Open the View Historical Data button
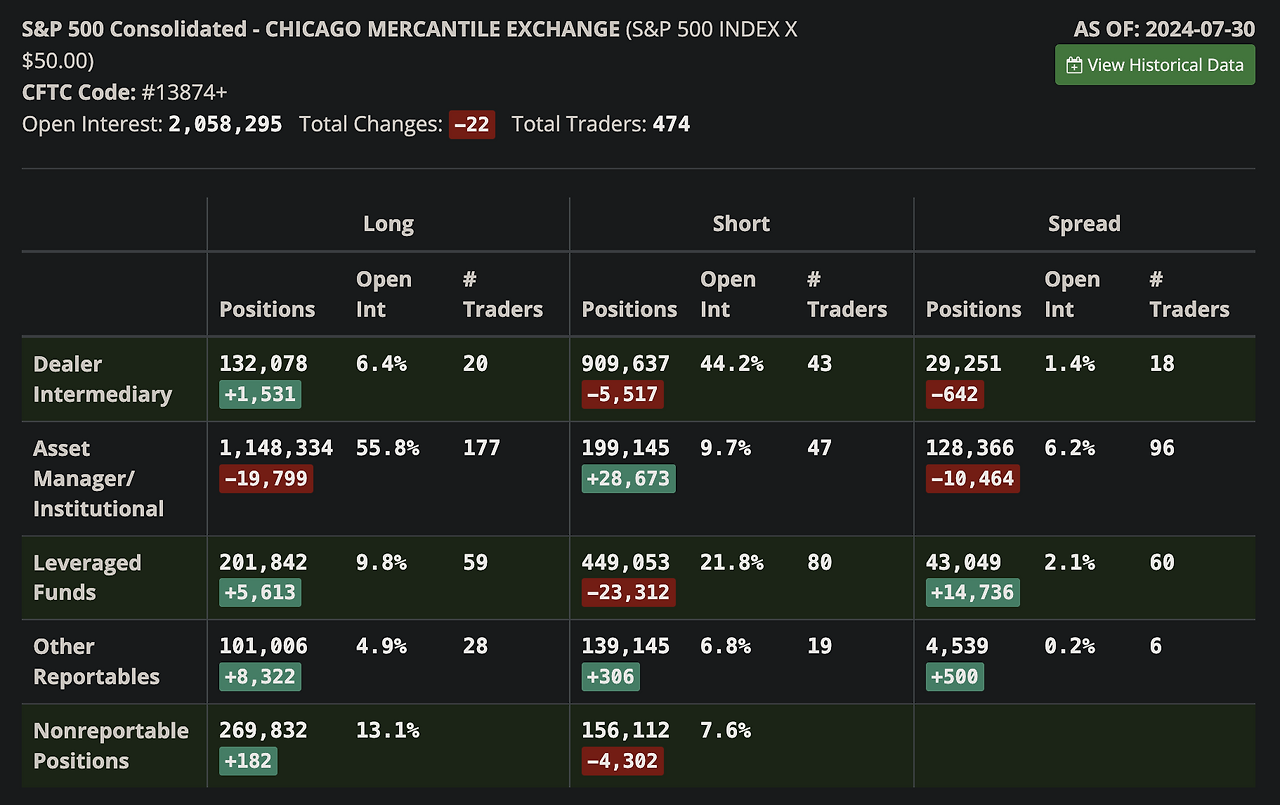This screenshot has height=805, width=1280. click(x=1155, y=65)
